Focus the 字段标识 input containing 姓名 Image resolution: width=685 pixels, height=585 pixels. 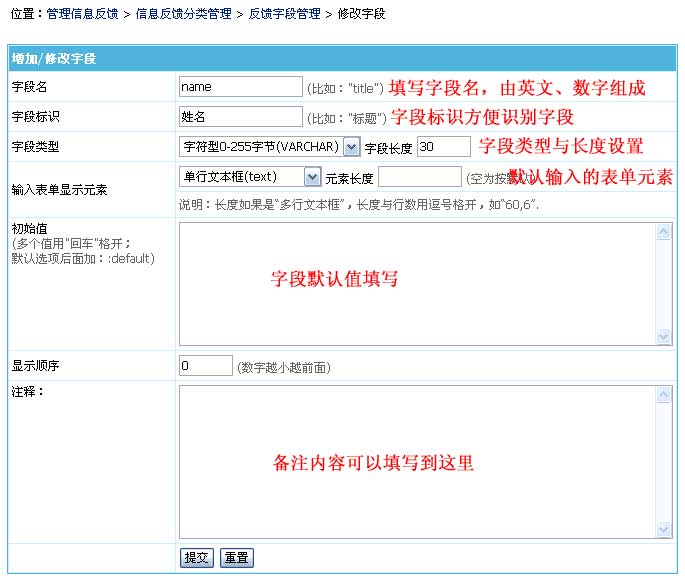point(240,117)
